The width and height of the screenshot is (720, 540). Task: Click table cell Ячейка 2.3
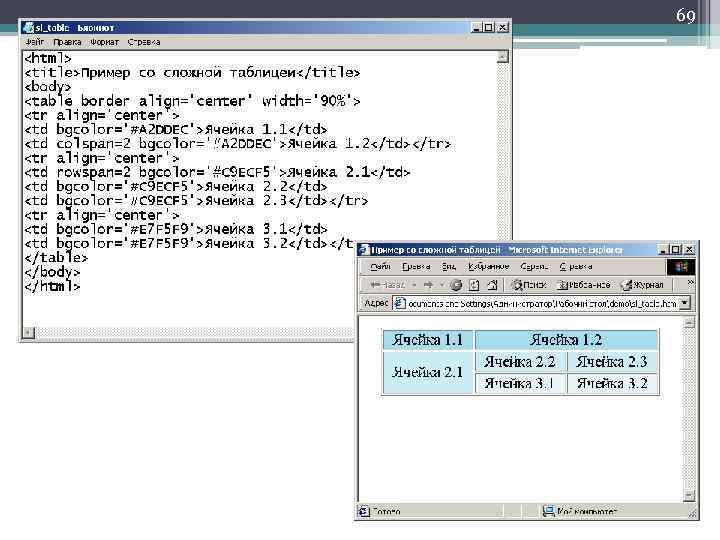point(613,362)
